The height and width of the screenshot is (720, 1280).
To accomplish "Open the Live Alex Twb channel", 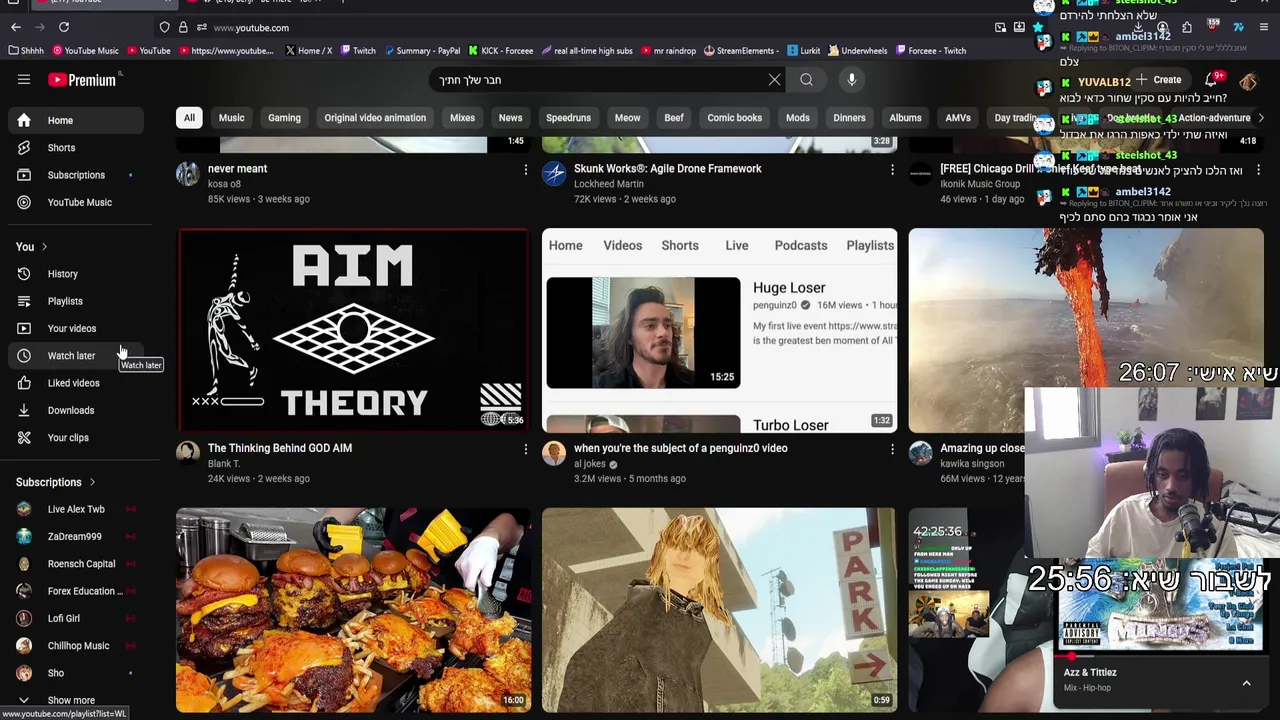I will coord(78,509).
